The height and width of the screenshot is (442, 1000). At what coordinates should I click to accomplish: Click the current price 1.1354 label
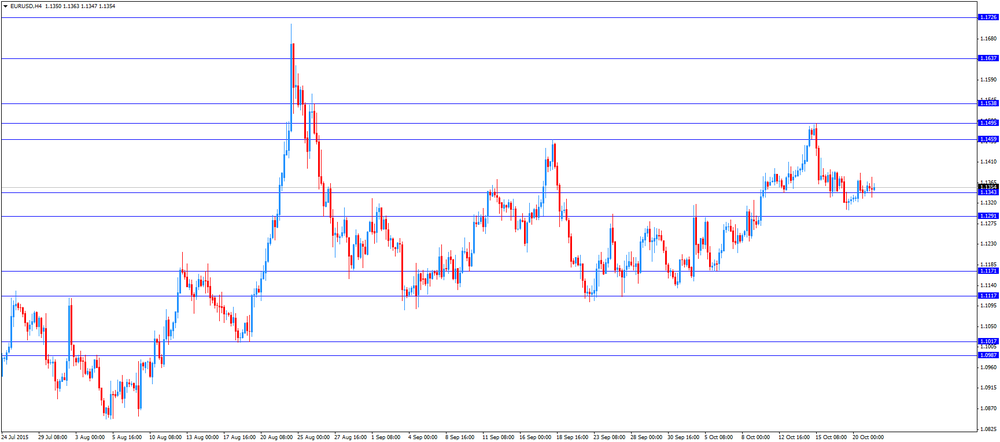pyautogui.click(x=987, y=187)
